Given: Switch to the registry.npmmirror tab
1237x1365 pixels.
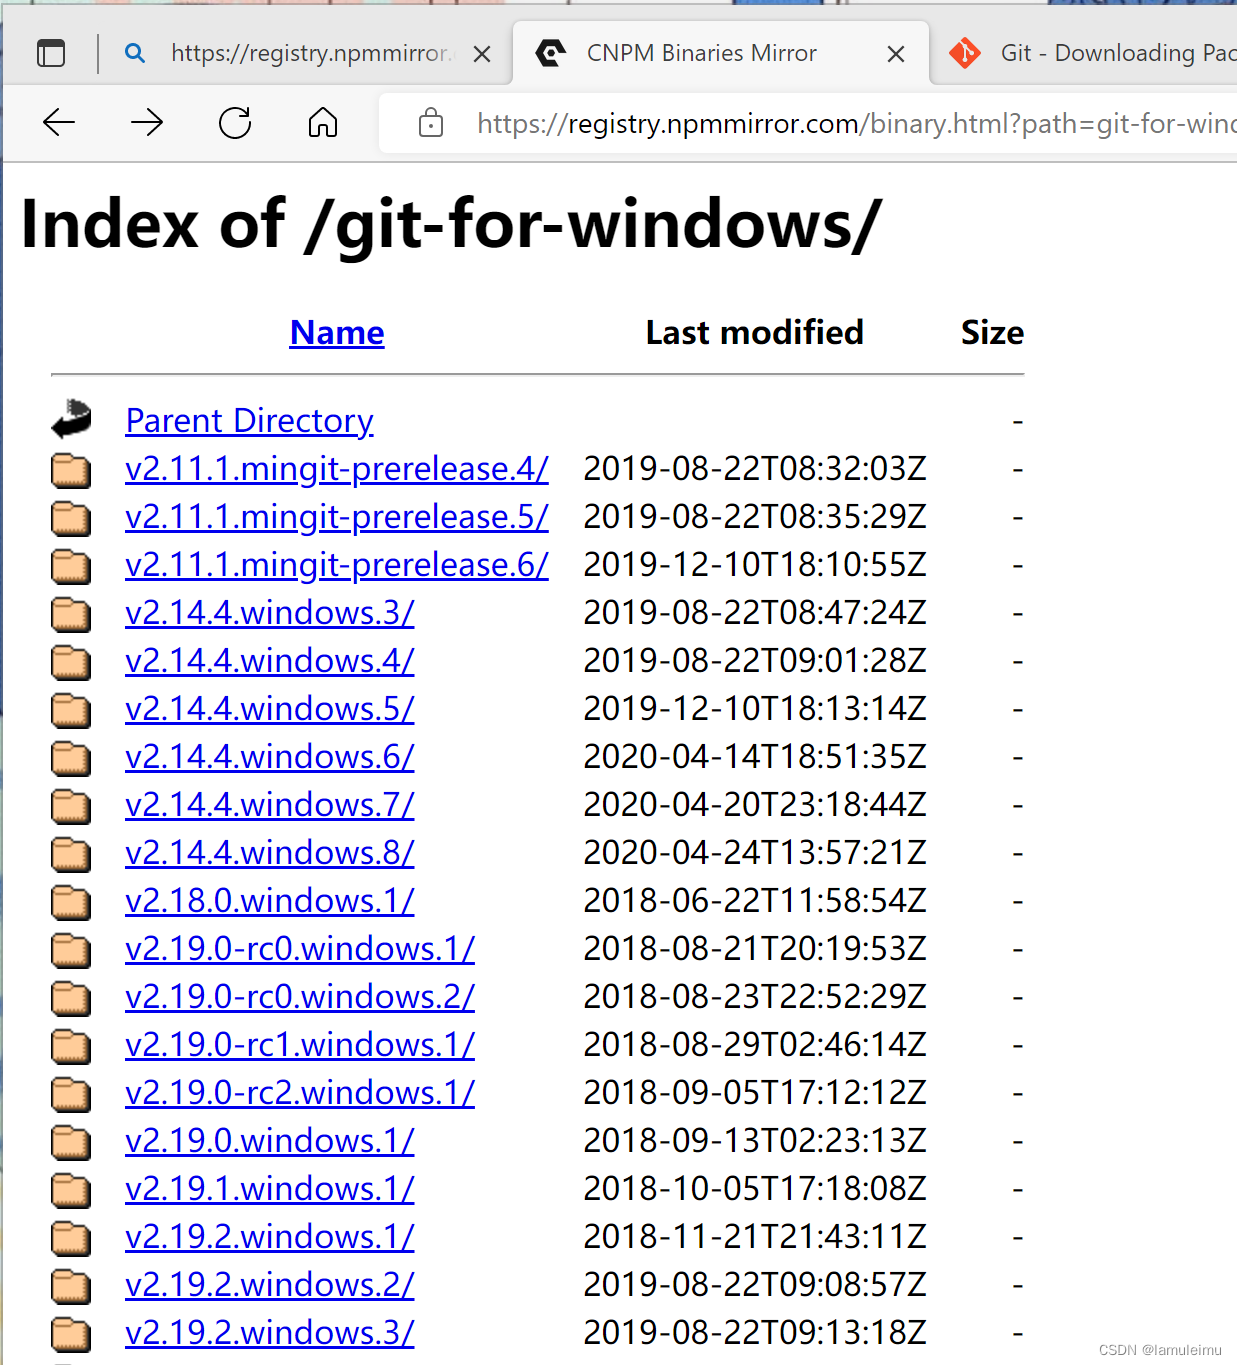Looking at the screenshot, I should pyautogui.click(x=305, y=53).
